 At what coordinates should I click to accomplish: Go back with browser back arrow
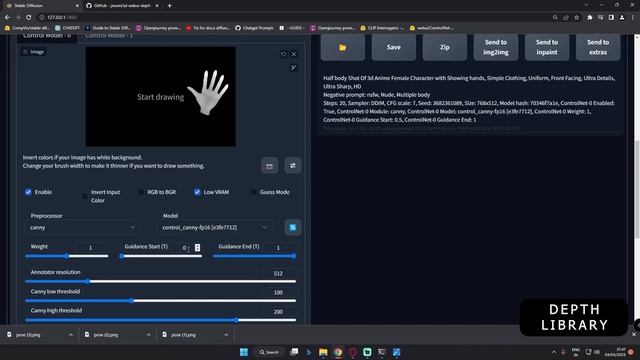(7, 18)
